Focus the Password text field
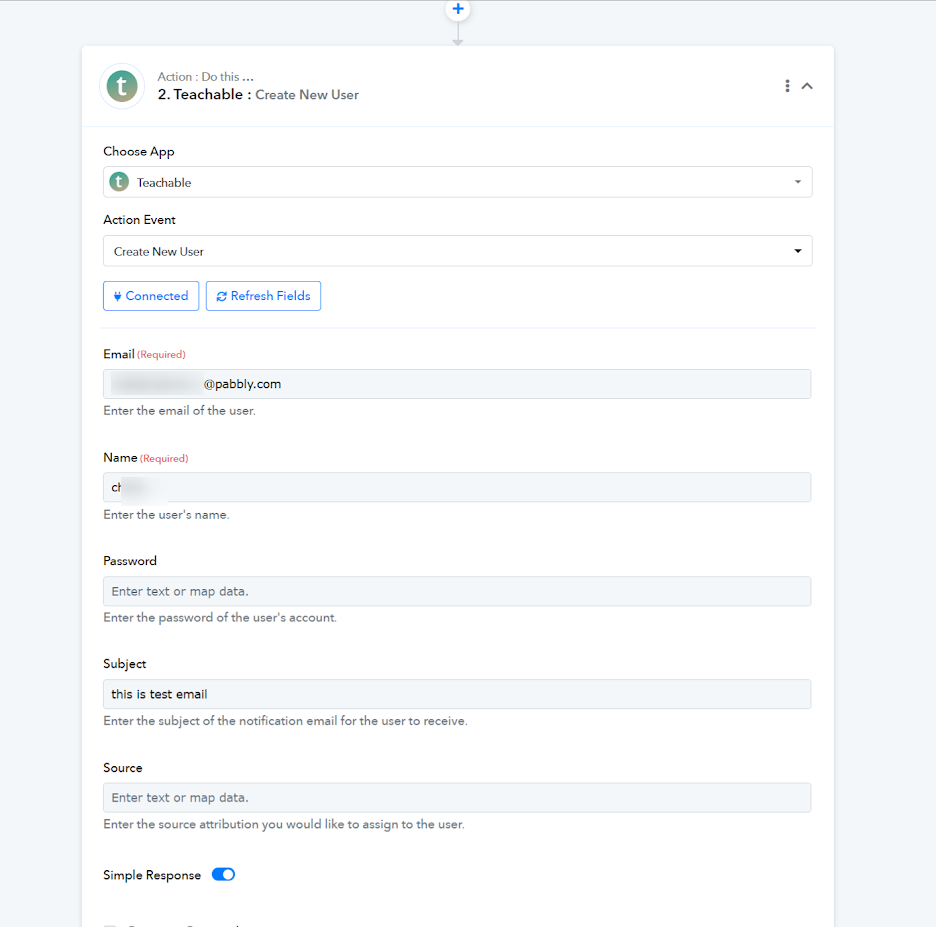 (457, 591)
